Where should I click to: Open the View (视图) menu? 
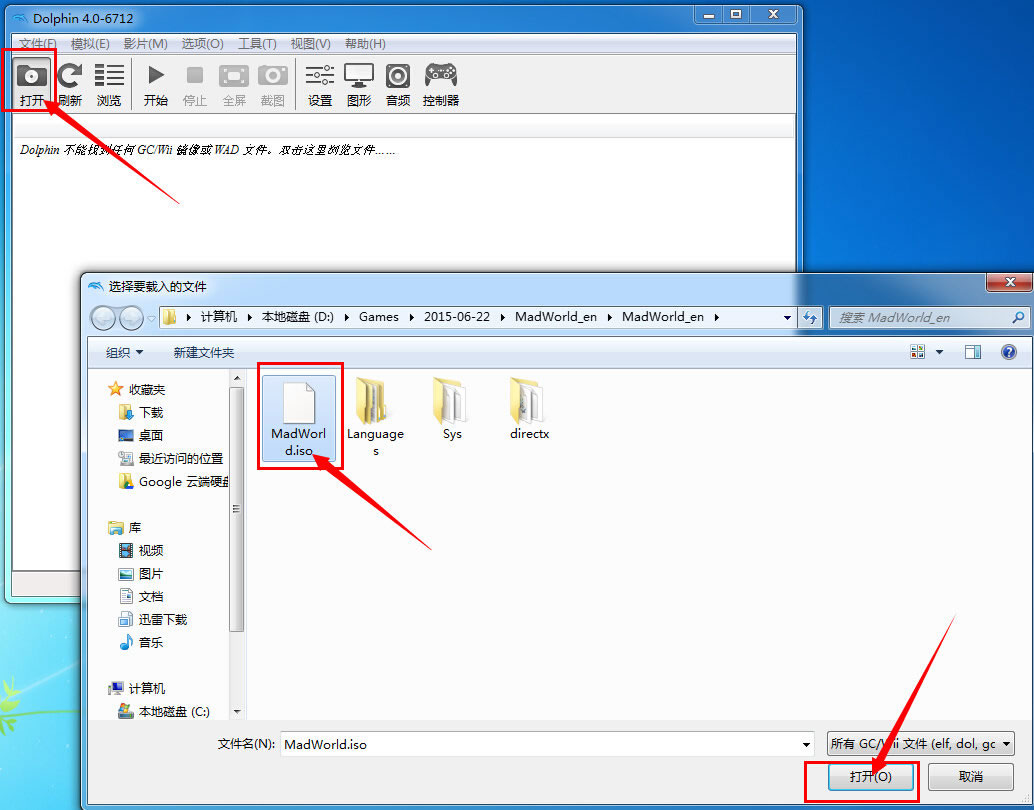pos(311,44)
